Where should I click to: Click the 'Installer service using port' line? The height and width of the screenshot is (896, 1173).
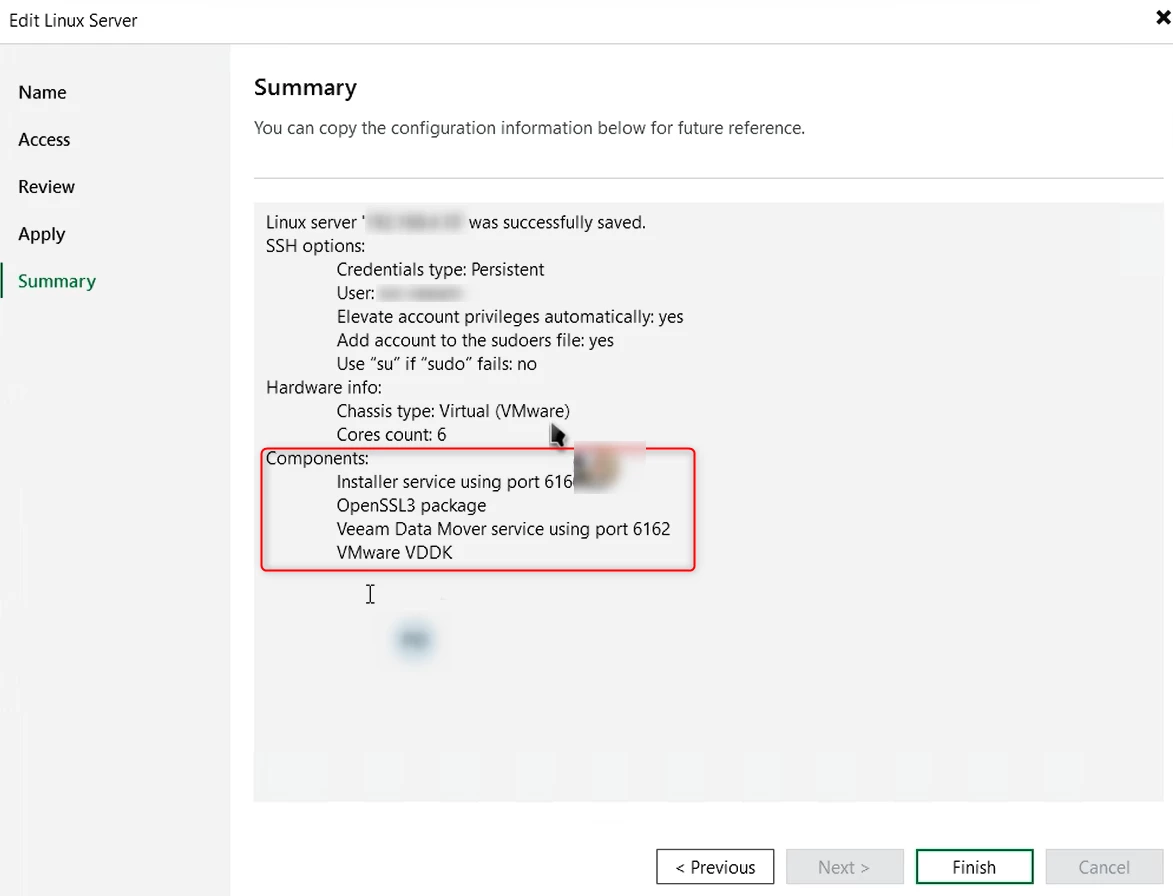click(x=455, y=482)
